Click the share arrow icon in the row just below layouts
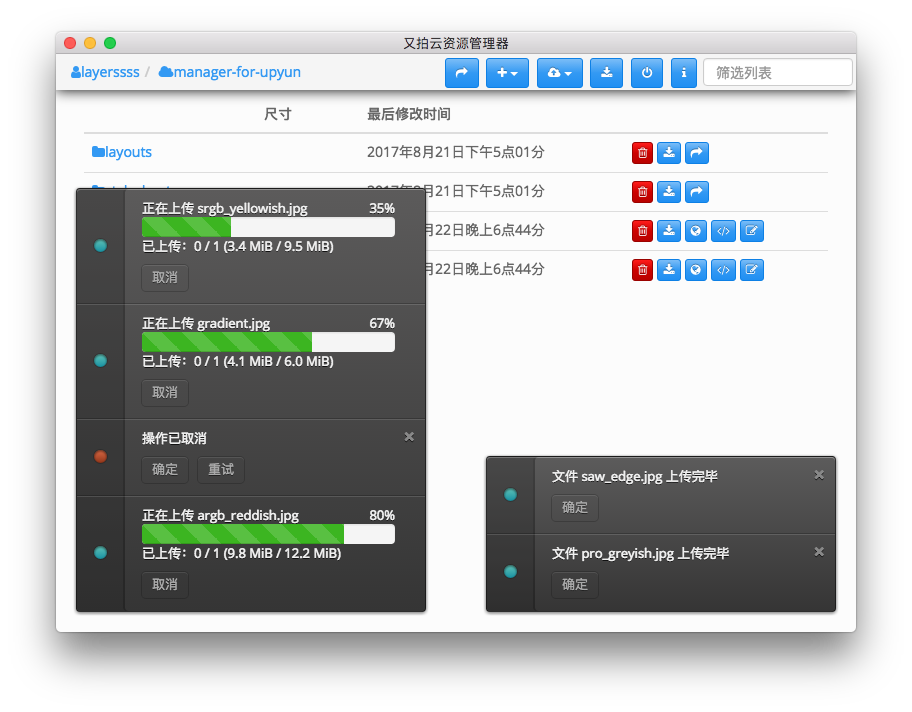 [697, 192]
